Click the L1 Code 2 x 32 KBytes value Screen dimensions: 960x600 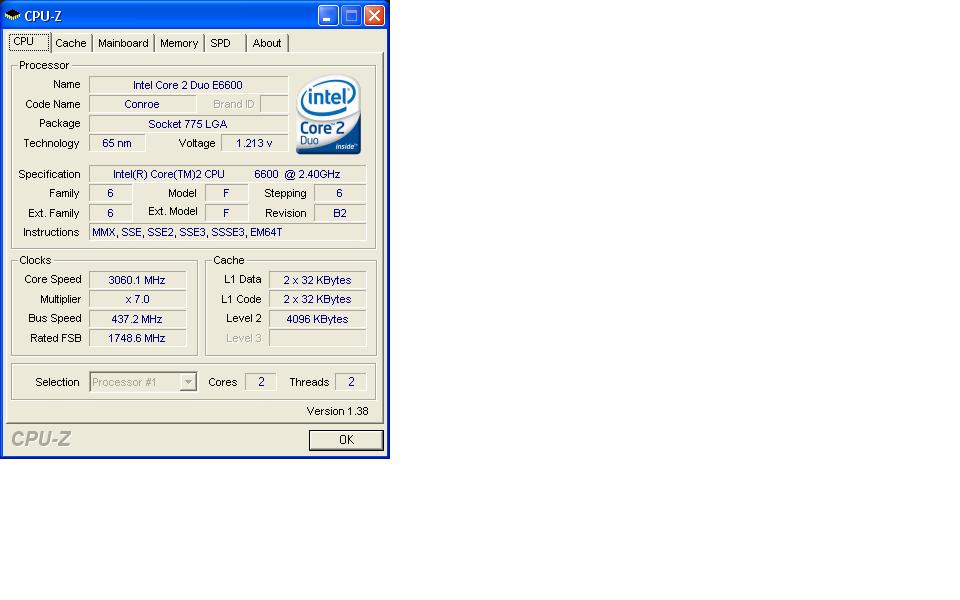pyautogui.click(x=317, y=299)
